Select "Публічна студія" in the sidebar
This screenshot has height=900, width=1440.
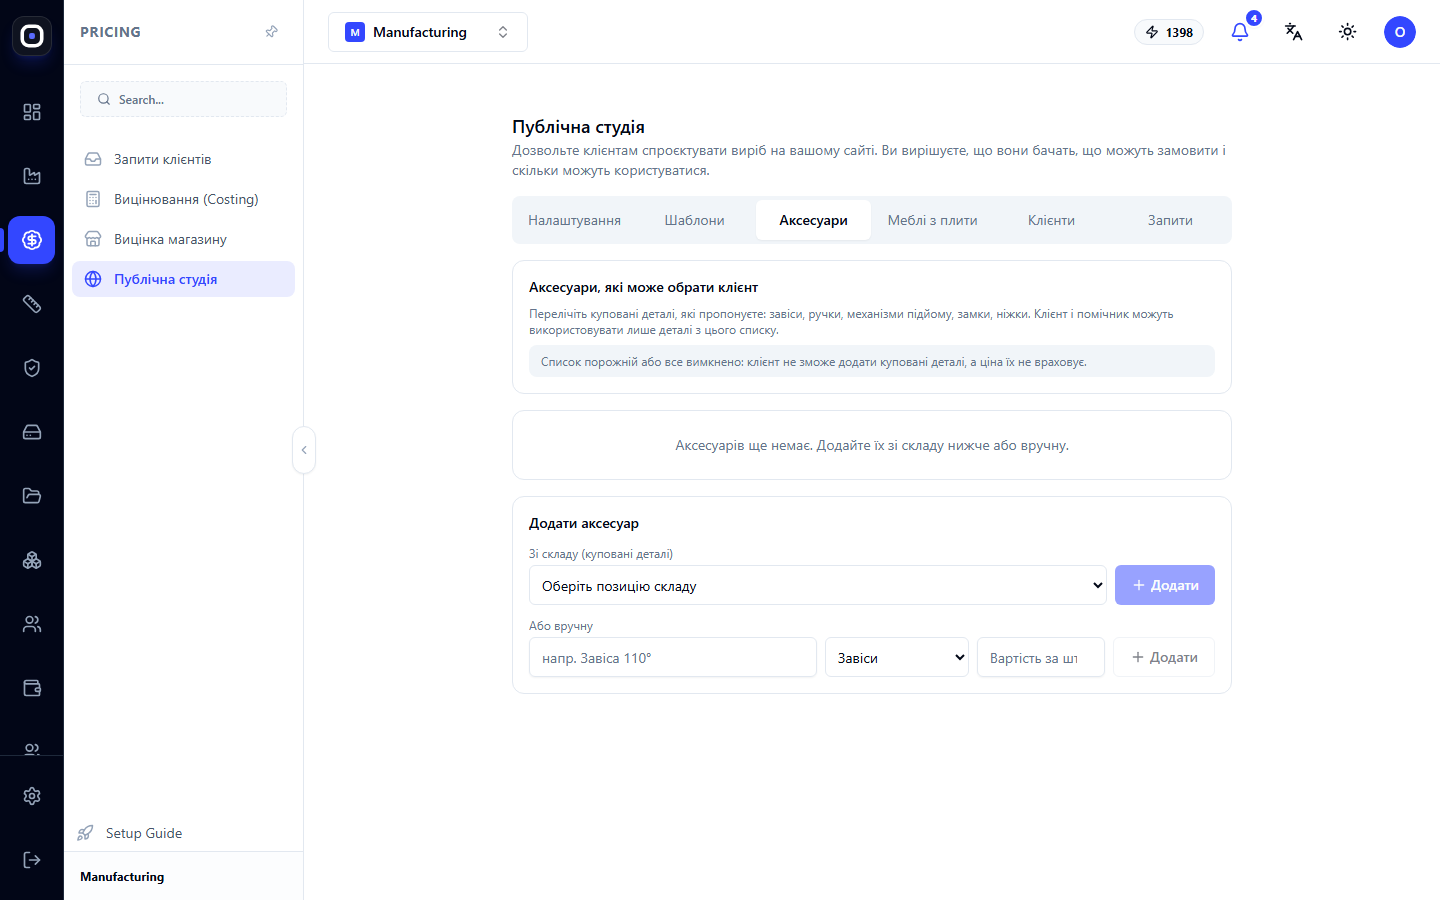[x=184, y=279]
